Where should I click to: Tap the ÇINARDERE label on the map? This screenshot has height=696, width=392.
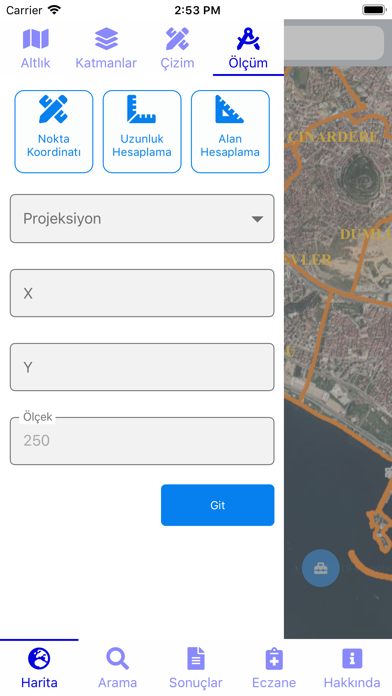click(333, 137)
